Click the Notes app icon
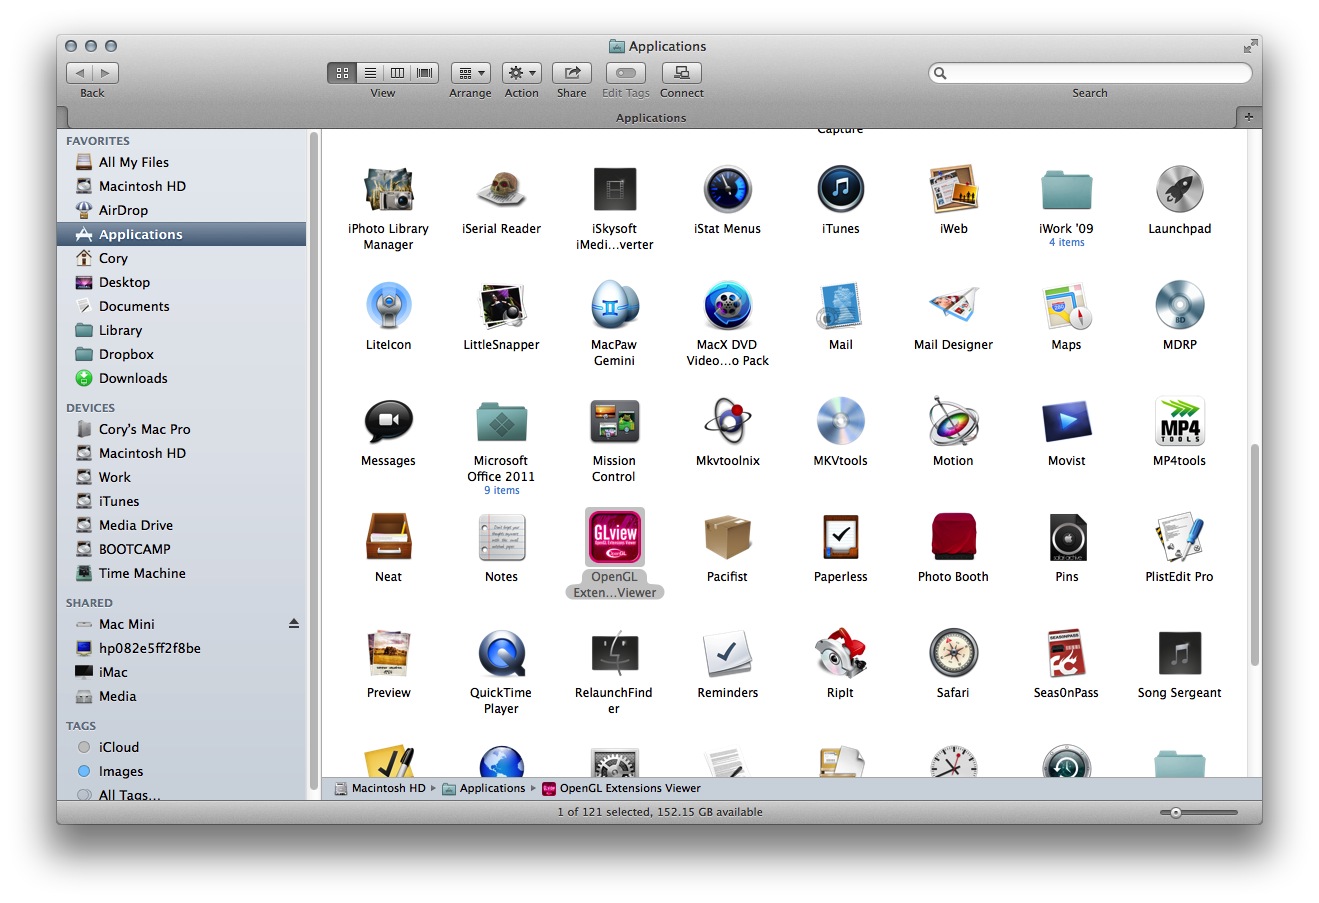 pyautogui.click(x=501, y=537)
